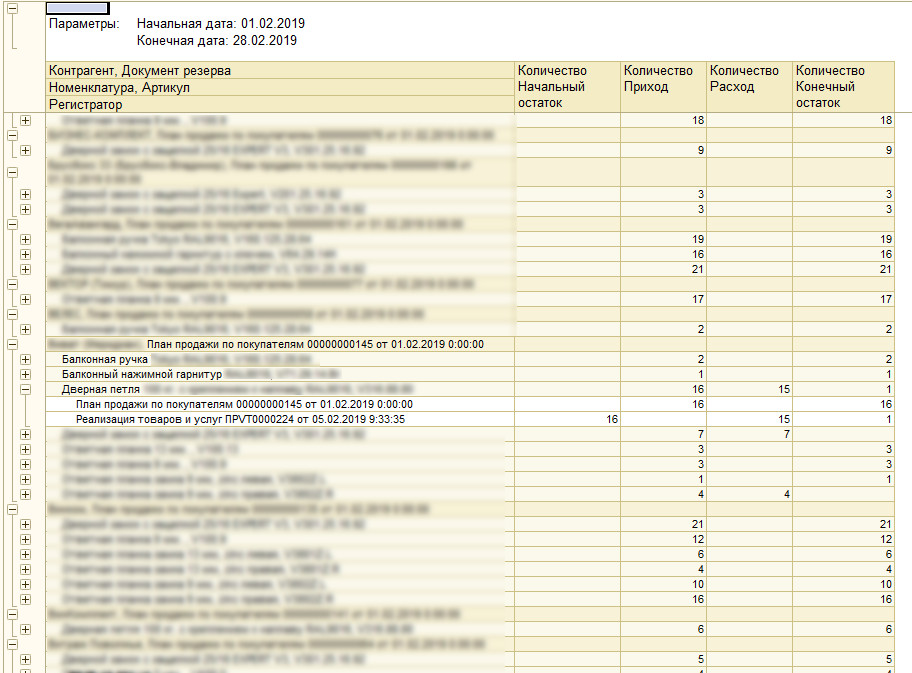Expand the Балконная ручка row
Image resolution: width=912 pixels, height=673 pixels.
pos(25,359)
